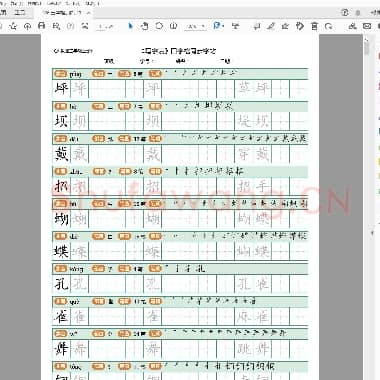
Task: Upload the file with the cloud icon
Action: 28,26
